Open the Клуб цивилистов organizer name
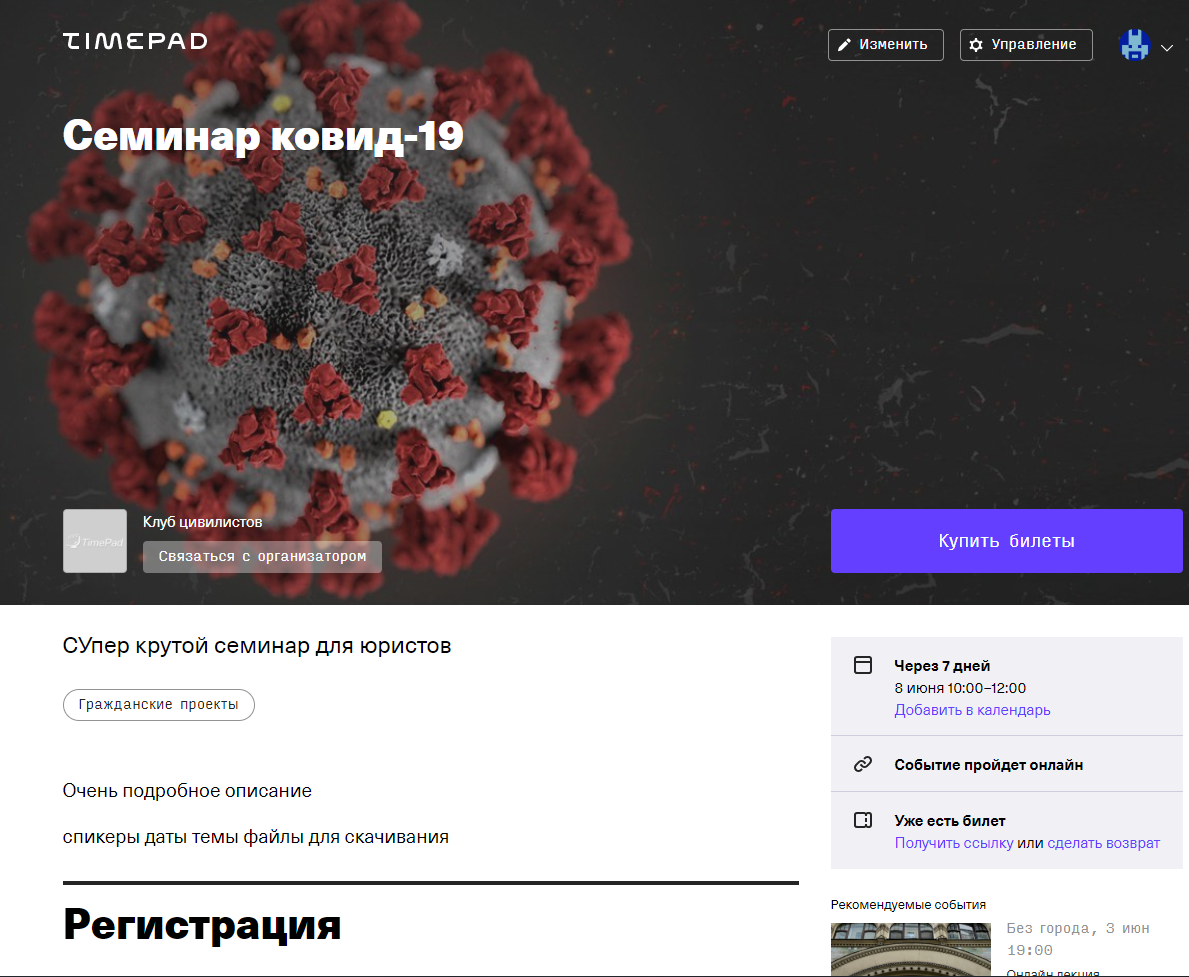Image resolution: width=1189 pixels, height=977 pixels. (x=202, y=522)
